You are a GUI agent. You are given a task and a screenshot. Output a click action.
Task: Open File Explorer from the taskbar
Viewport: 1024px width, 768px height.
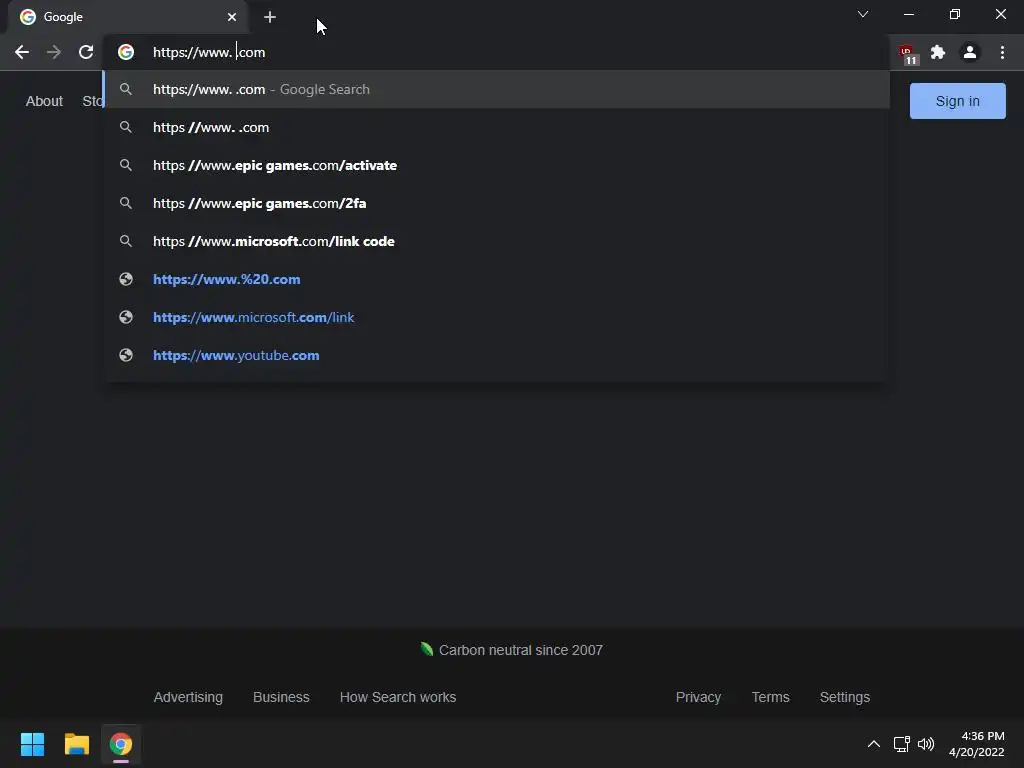76,744
